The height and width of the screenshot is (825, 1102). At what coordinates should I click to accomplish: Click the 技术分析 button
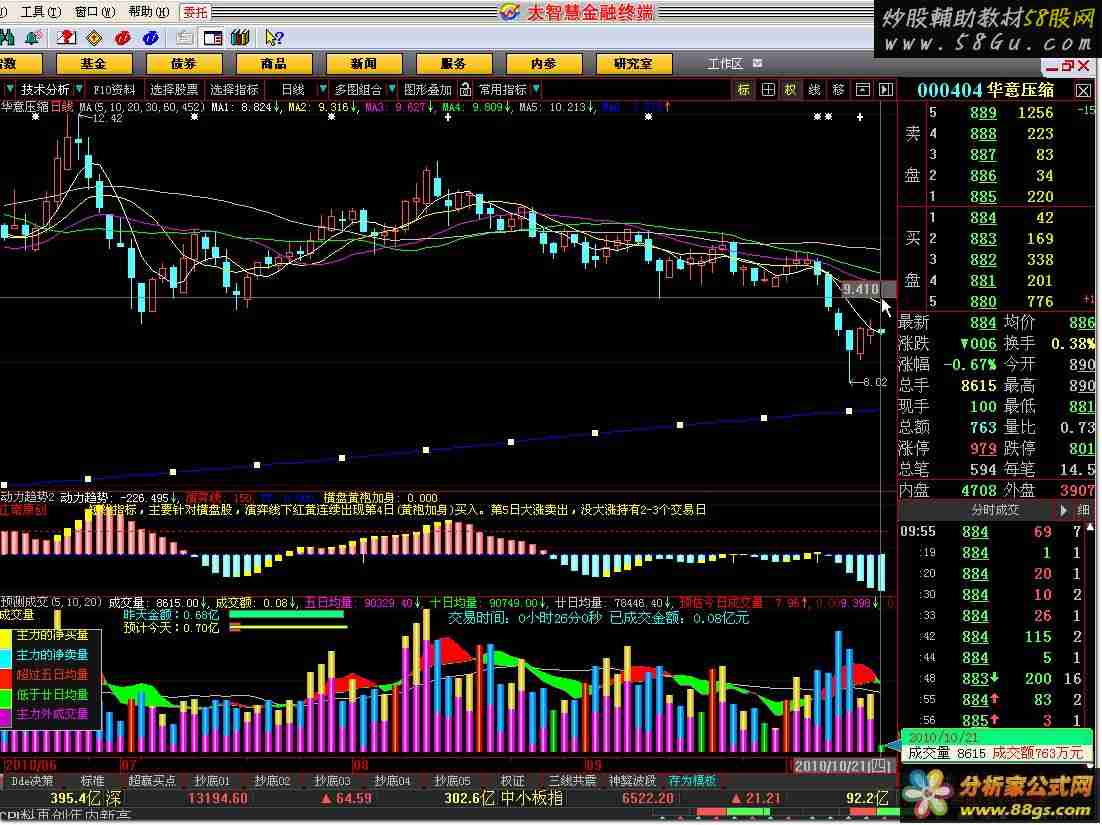pos(44,89)
